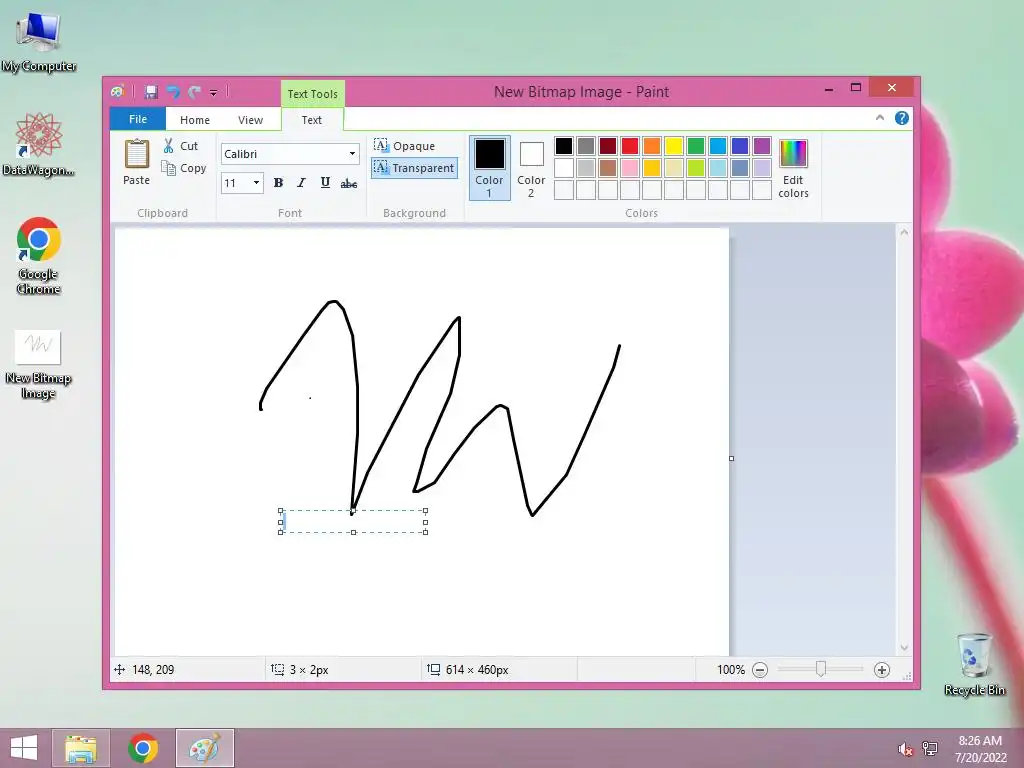Pick the black color swatch
This screenshot has height=768, width=1024.
point(564,146)
